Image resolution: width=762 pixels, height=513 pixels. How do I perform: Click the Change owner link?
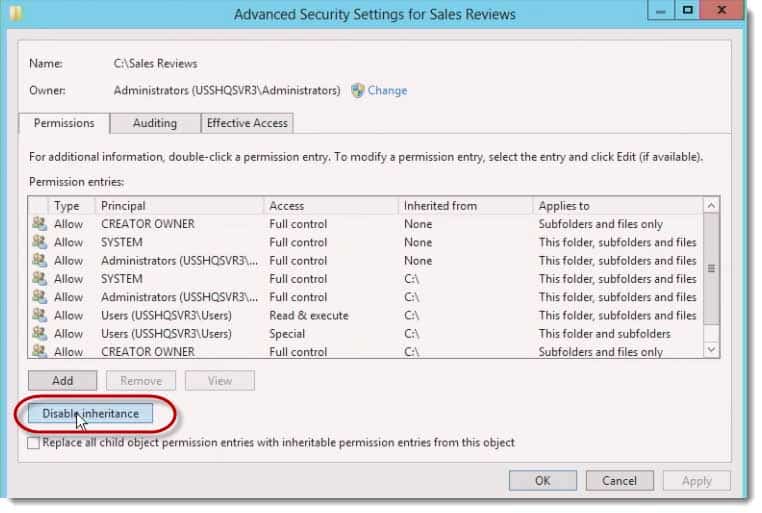(387, 90)
